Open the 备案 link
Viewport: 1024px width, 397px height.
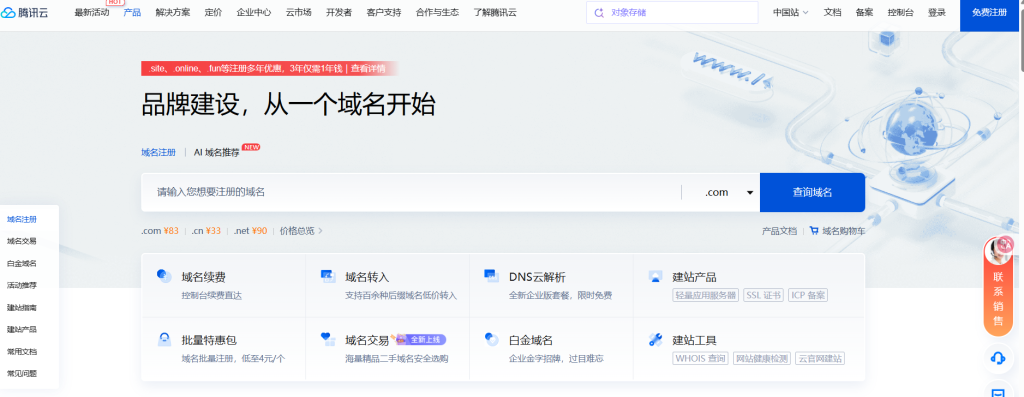tap(864, 12)
